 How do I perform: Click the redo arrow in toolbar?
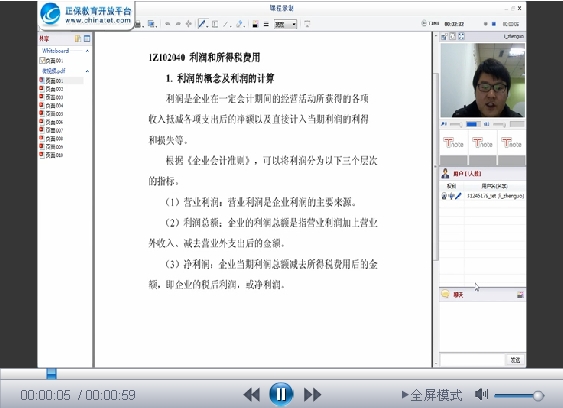coord(178,24)
